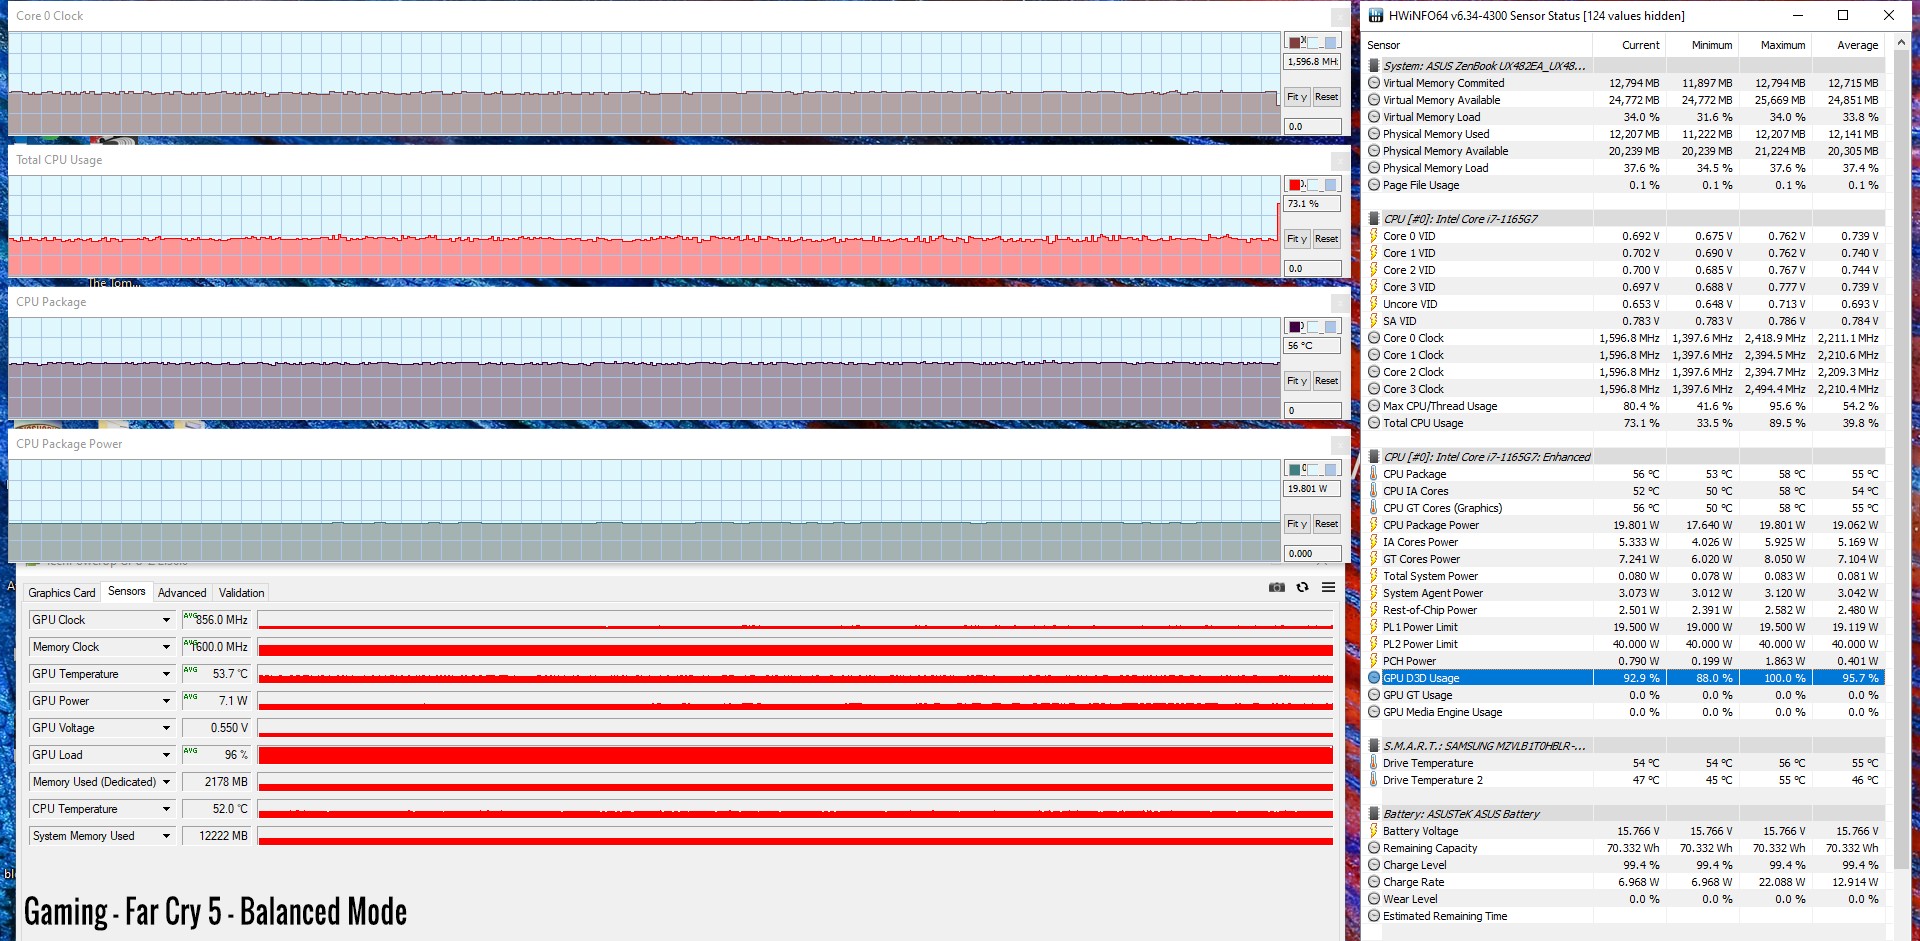Open the GPU Load sensor dropdown

pos(166,755)
